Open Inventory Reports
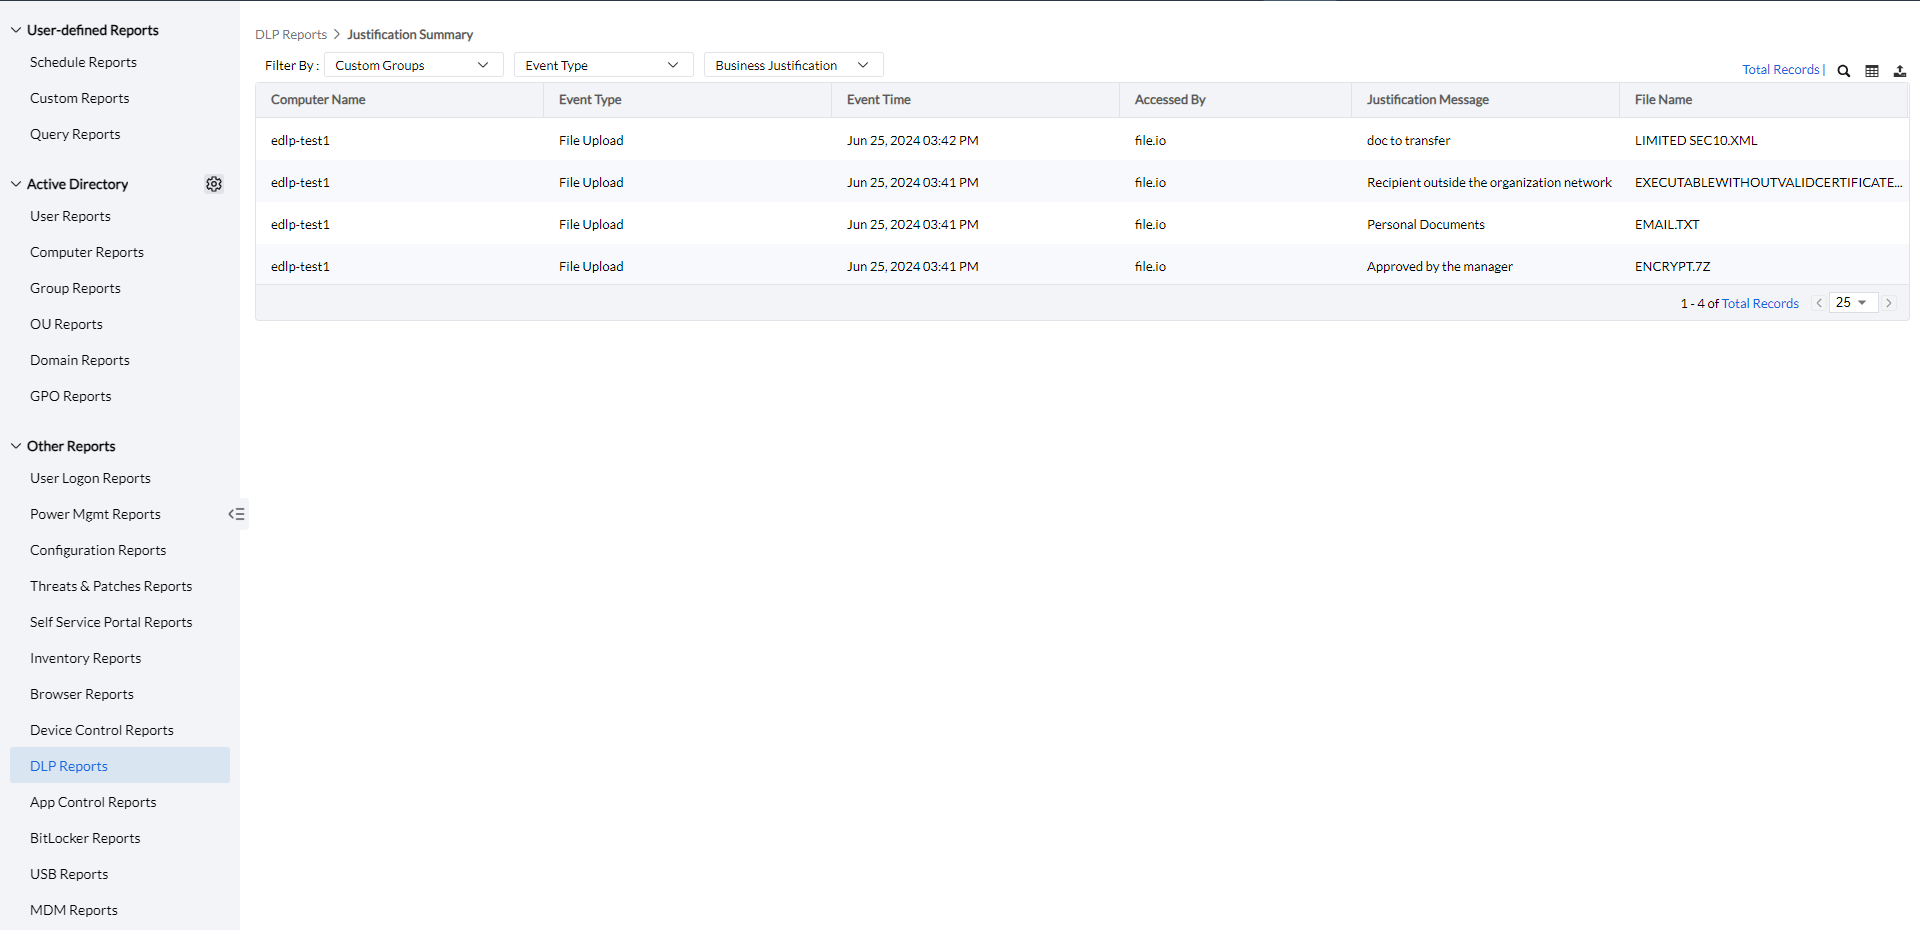Image resolution: width=1920 pixels, height=930 pixels. [86, 658]
